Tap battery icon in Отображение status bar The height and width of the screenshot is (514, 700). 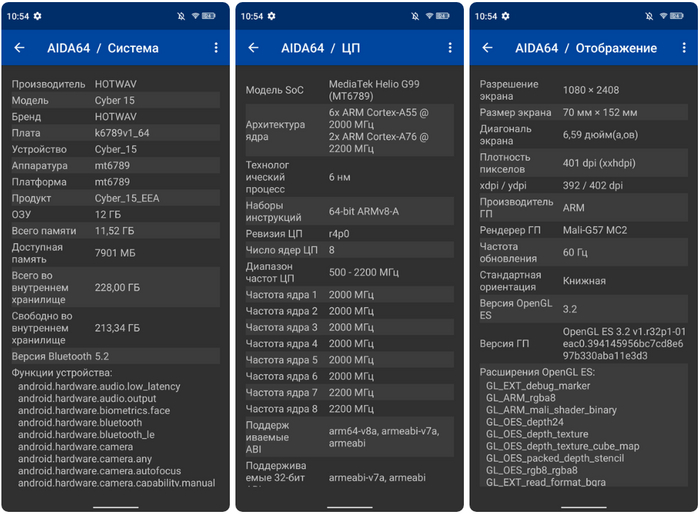click(x=677, y=16)
